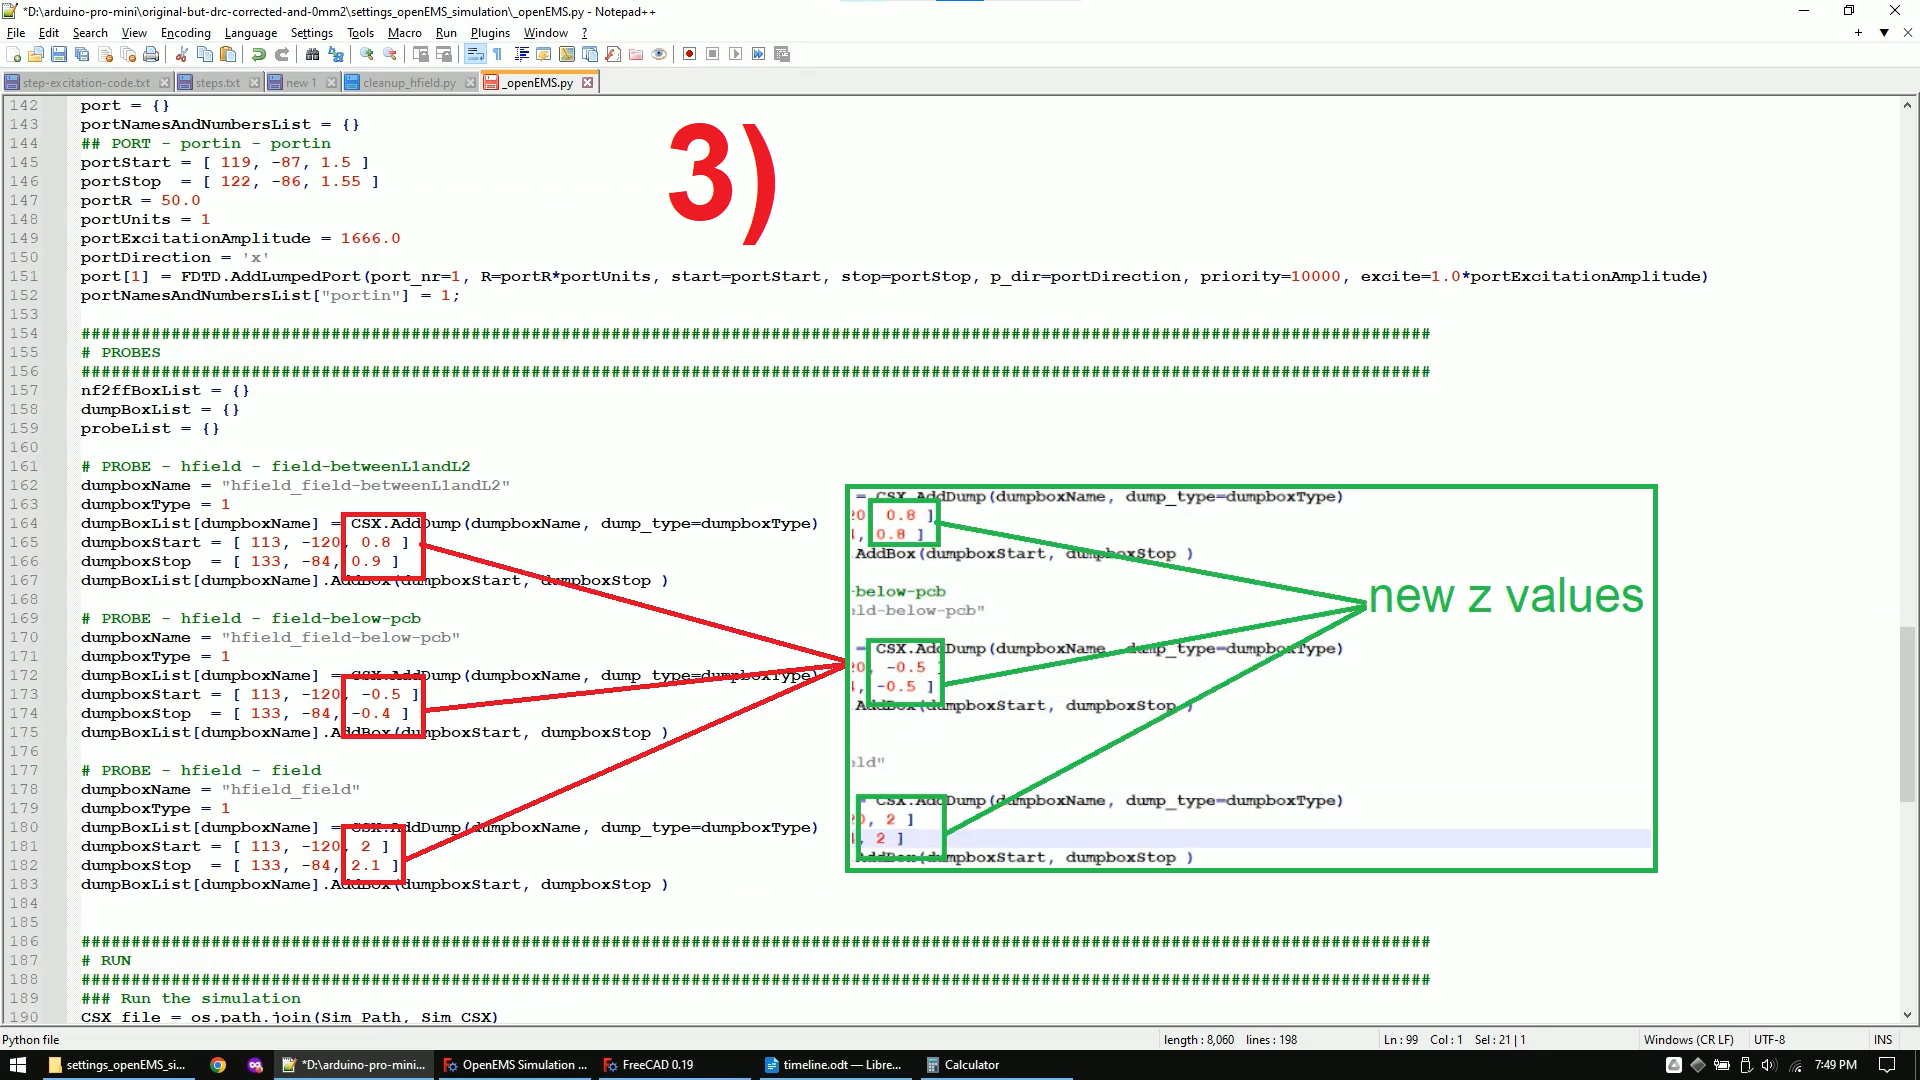Select the Search icon in toolbar
Screen dimensions: 1920x1080
tap(313, 54)
